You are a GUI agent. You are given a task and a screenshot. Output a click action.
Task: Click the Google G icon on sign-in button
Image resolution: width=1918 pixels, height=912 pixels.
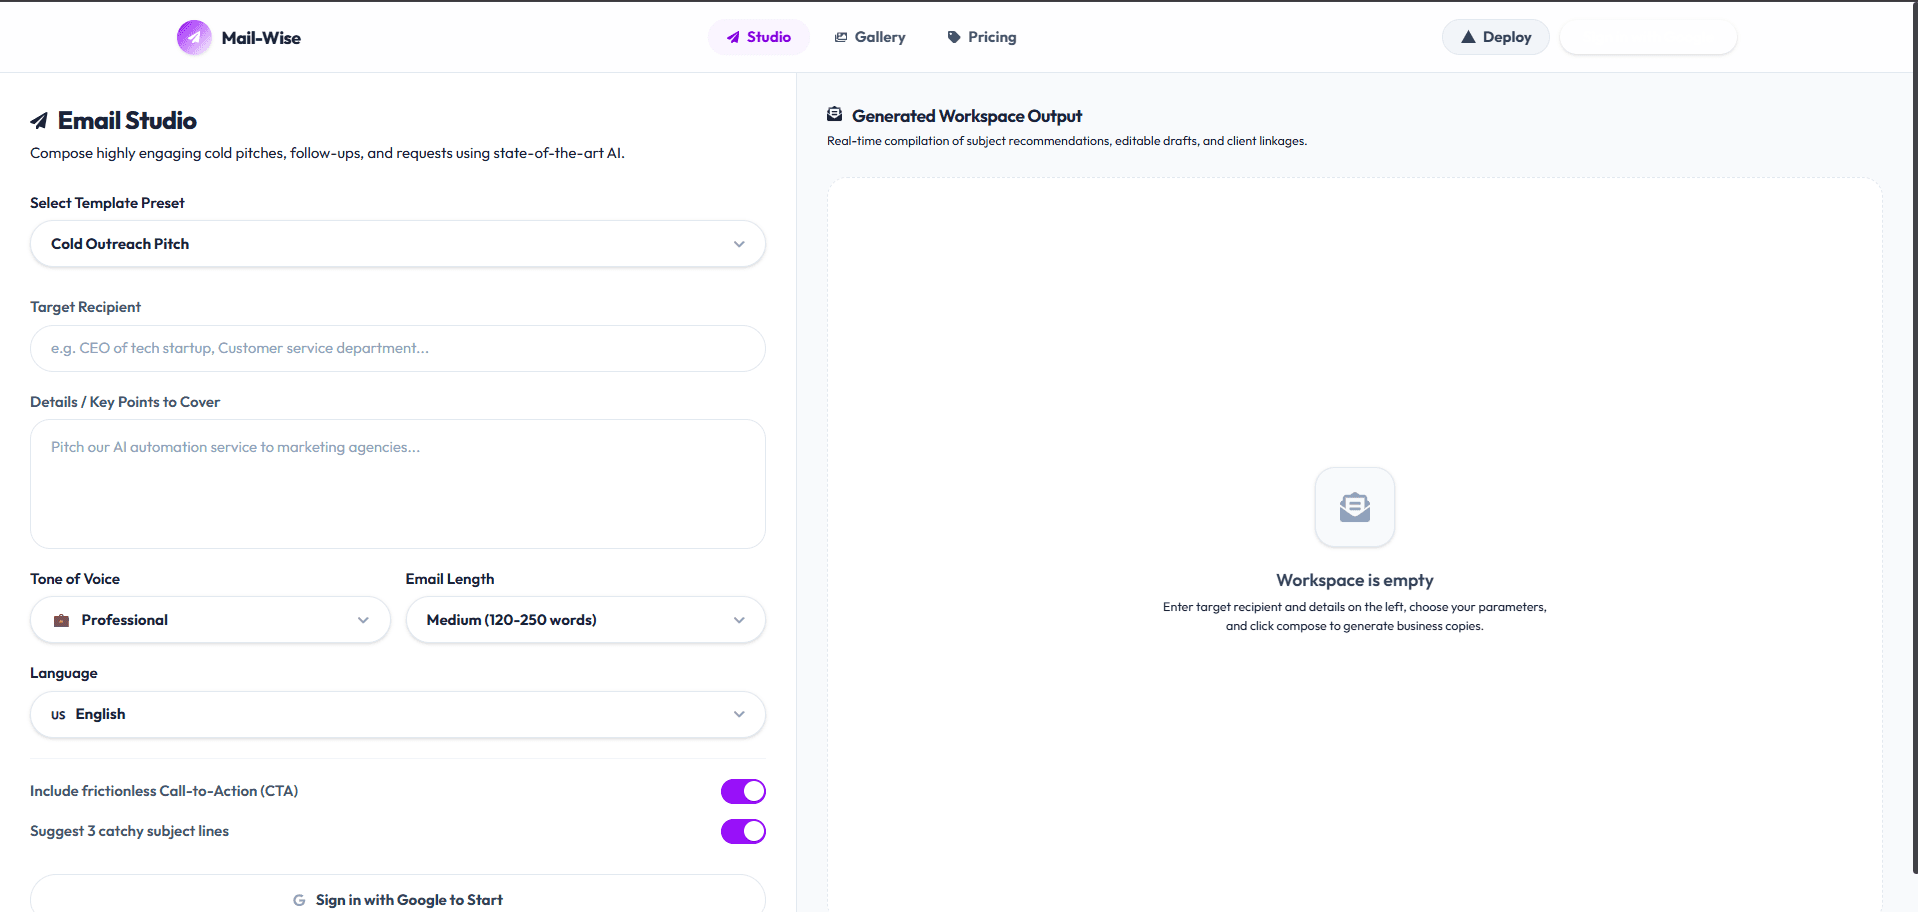299,900
